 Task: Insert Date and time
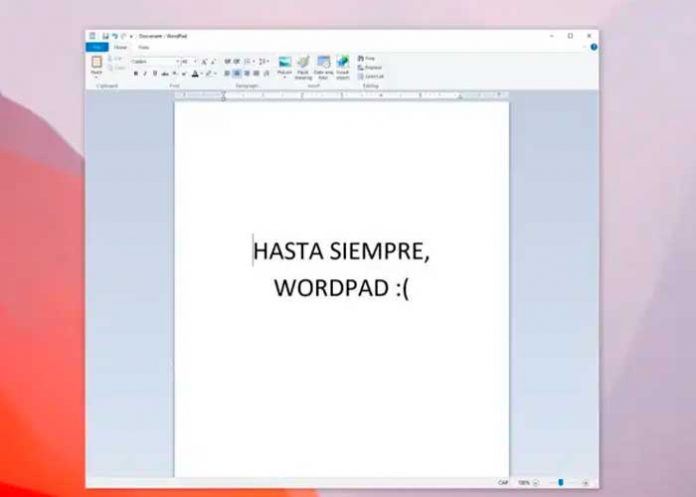323,65
